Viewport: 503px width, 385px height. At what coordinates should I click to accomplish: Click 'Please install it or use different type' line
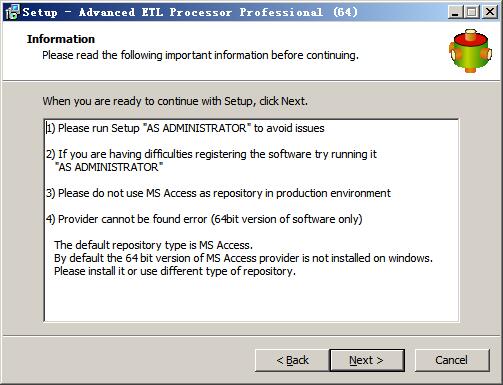(175, 271)
